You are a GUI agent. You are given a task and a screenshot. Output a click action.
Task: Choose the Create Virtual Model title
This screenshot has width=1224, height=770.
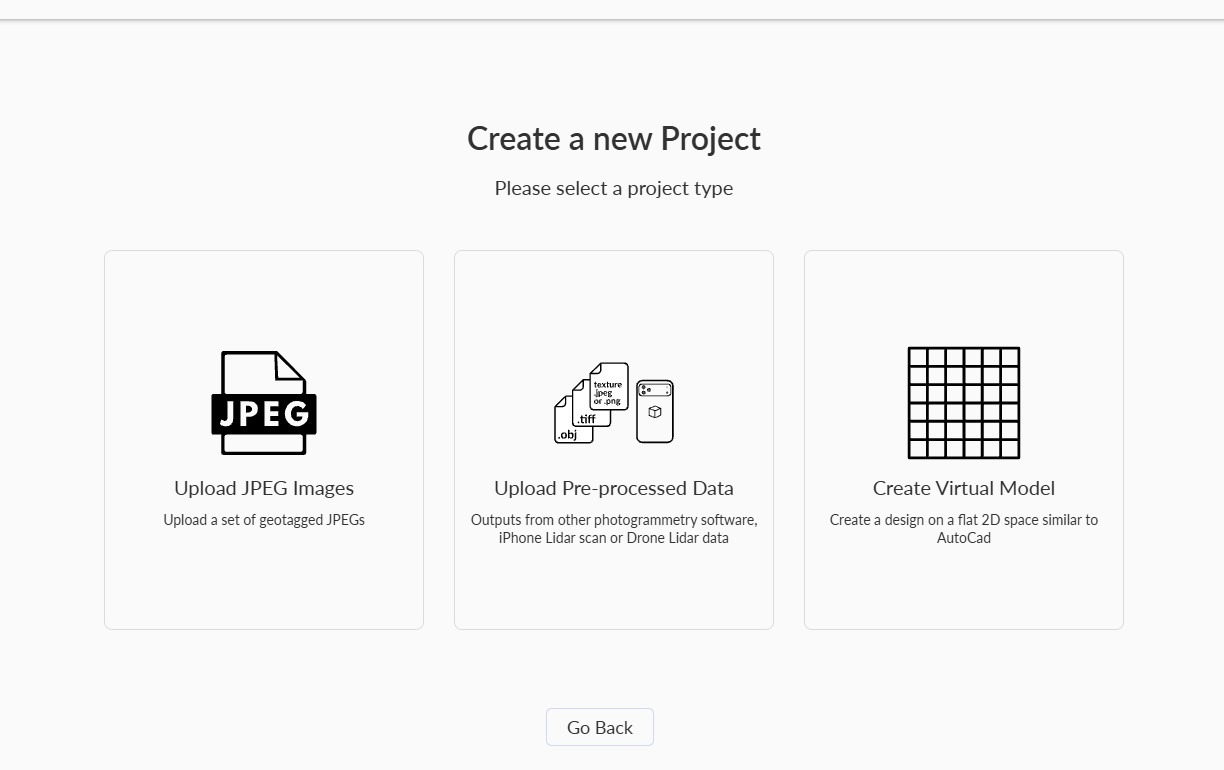(x=964, y=488)
